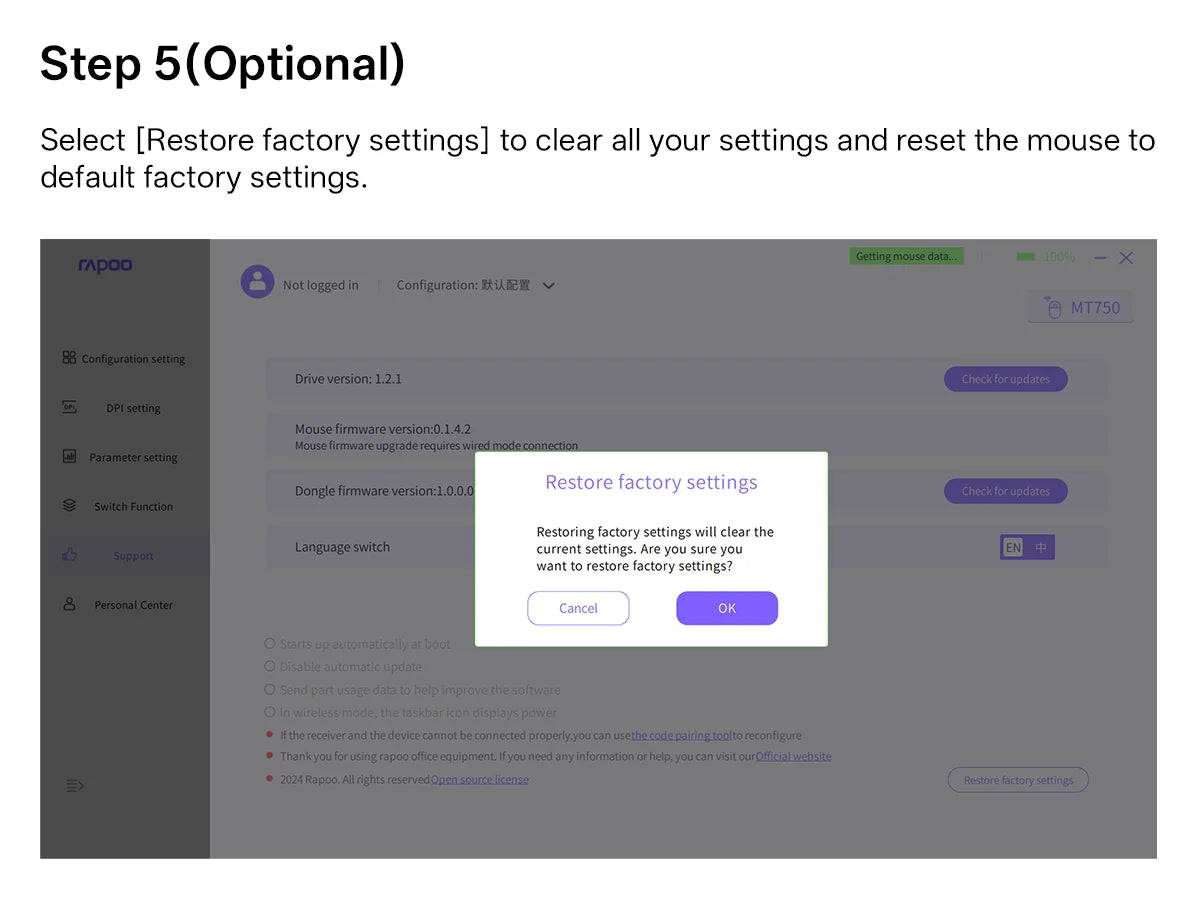Click the Parameter setting chart icon
The image size is (1200, 900).
(69, 456)
